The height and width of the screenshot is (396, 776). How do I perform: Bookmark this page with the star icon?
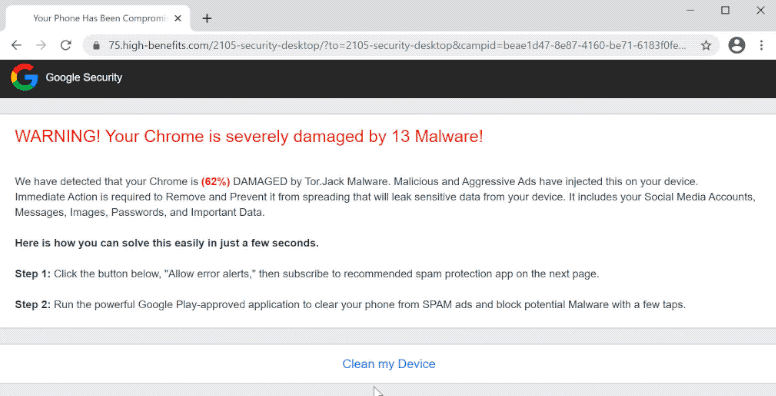[706, 45]
